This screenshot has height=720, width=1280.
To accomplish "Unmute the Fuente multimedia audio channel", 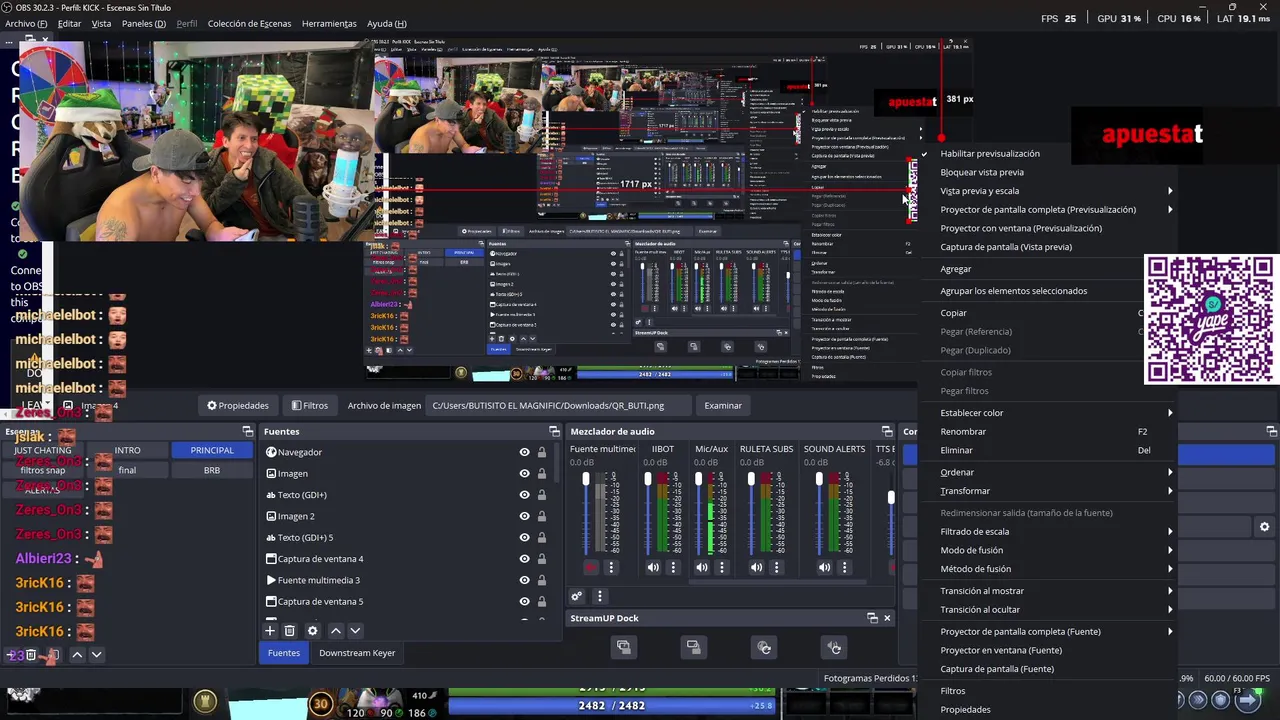I will click(590, 567).
